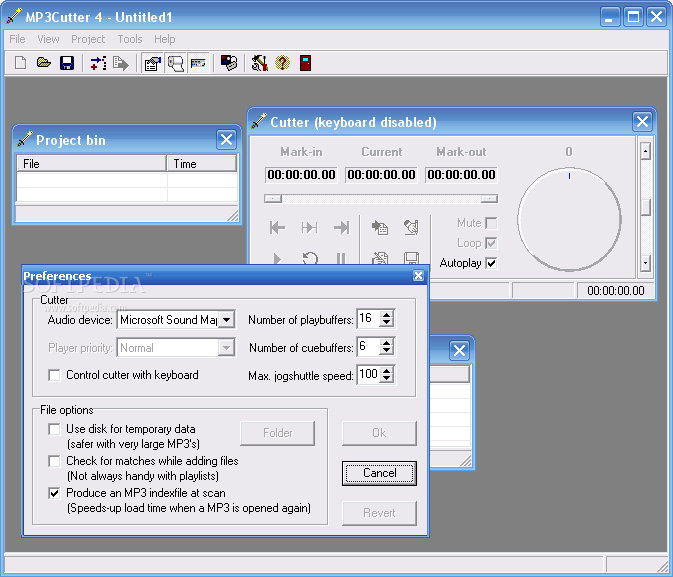Image resolution: width=673 pixels, height=577 pixels.
Task: Click the Folder button in File options
Action: point(277,433)
